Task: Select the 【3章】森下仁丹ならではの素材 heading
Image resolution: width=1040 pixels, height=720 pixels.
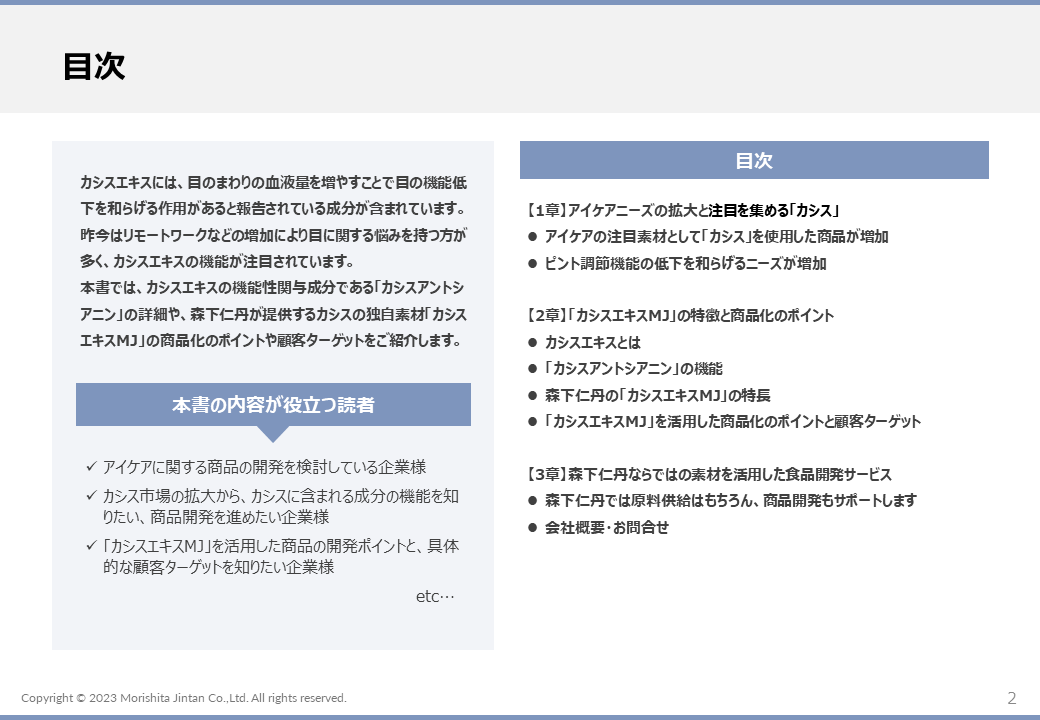Action: tap(709, 474)
